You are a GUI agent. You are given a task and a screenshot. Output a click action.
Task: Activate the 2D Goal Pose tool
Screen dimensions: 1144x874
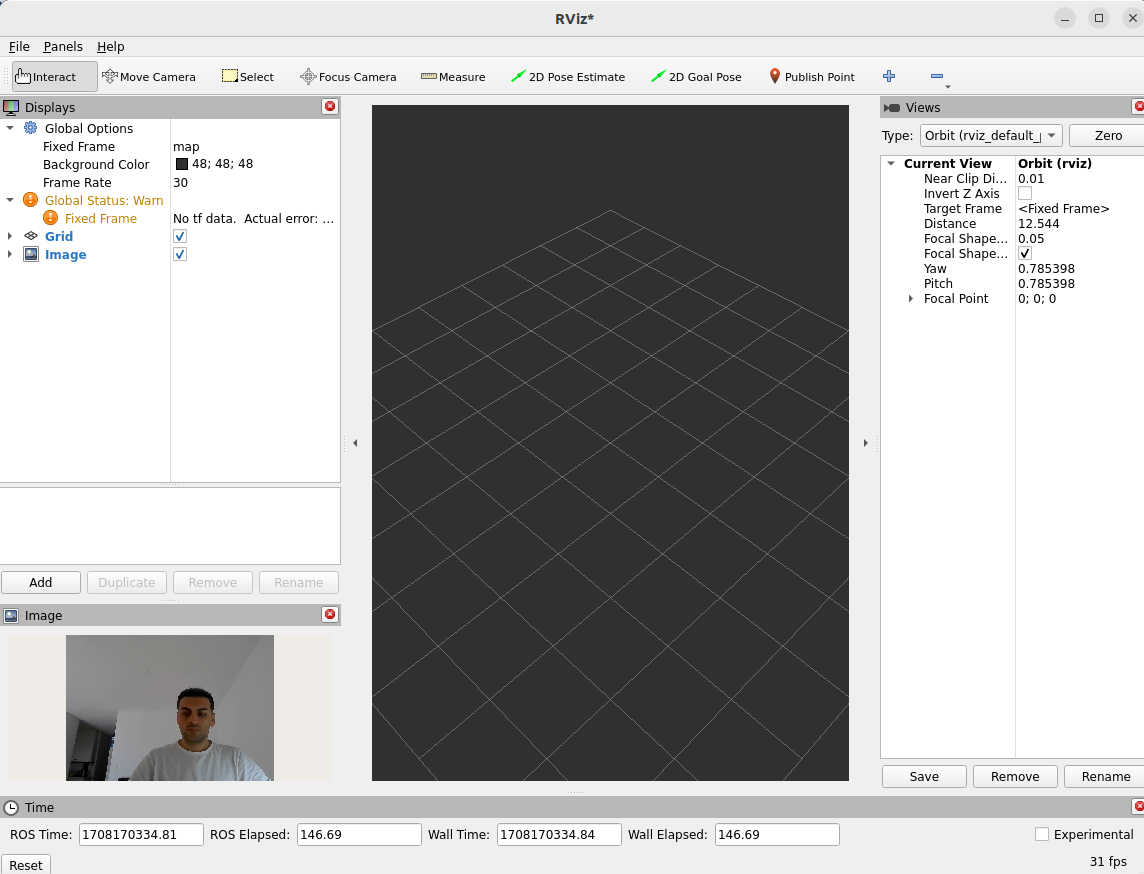696,77
